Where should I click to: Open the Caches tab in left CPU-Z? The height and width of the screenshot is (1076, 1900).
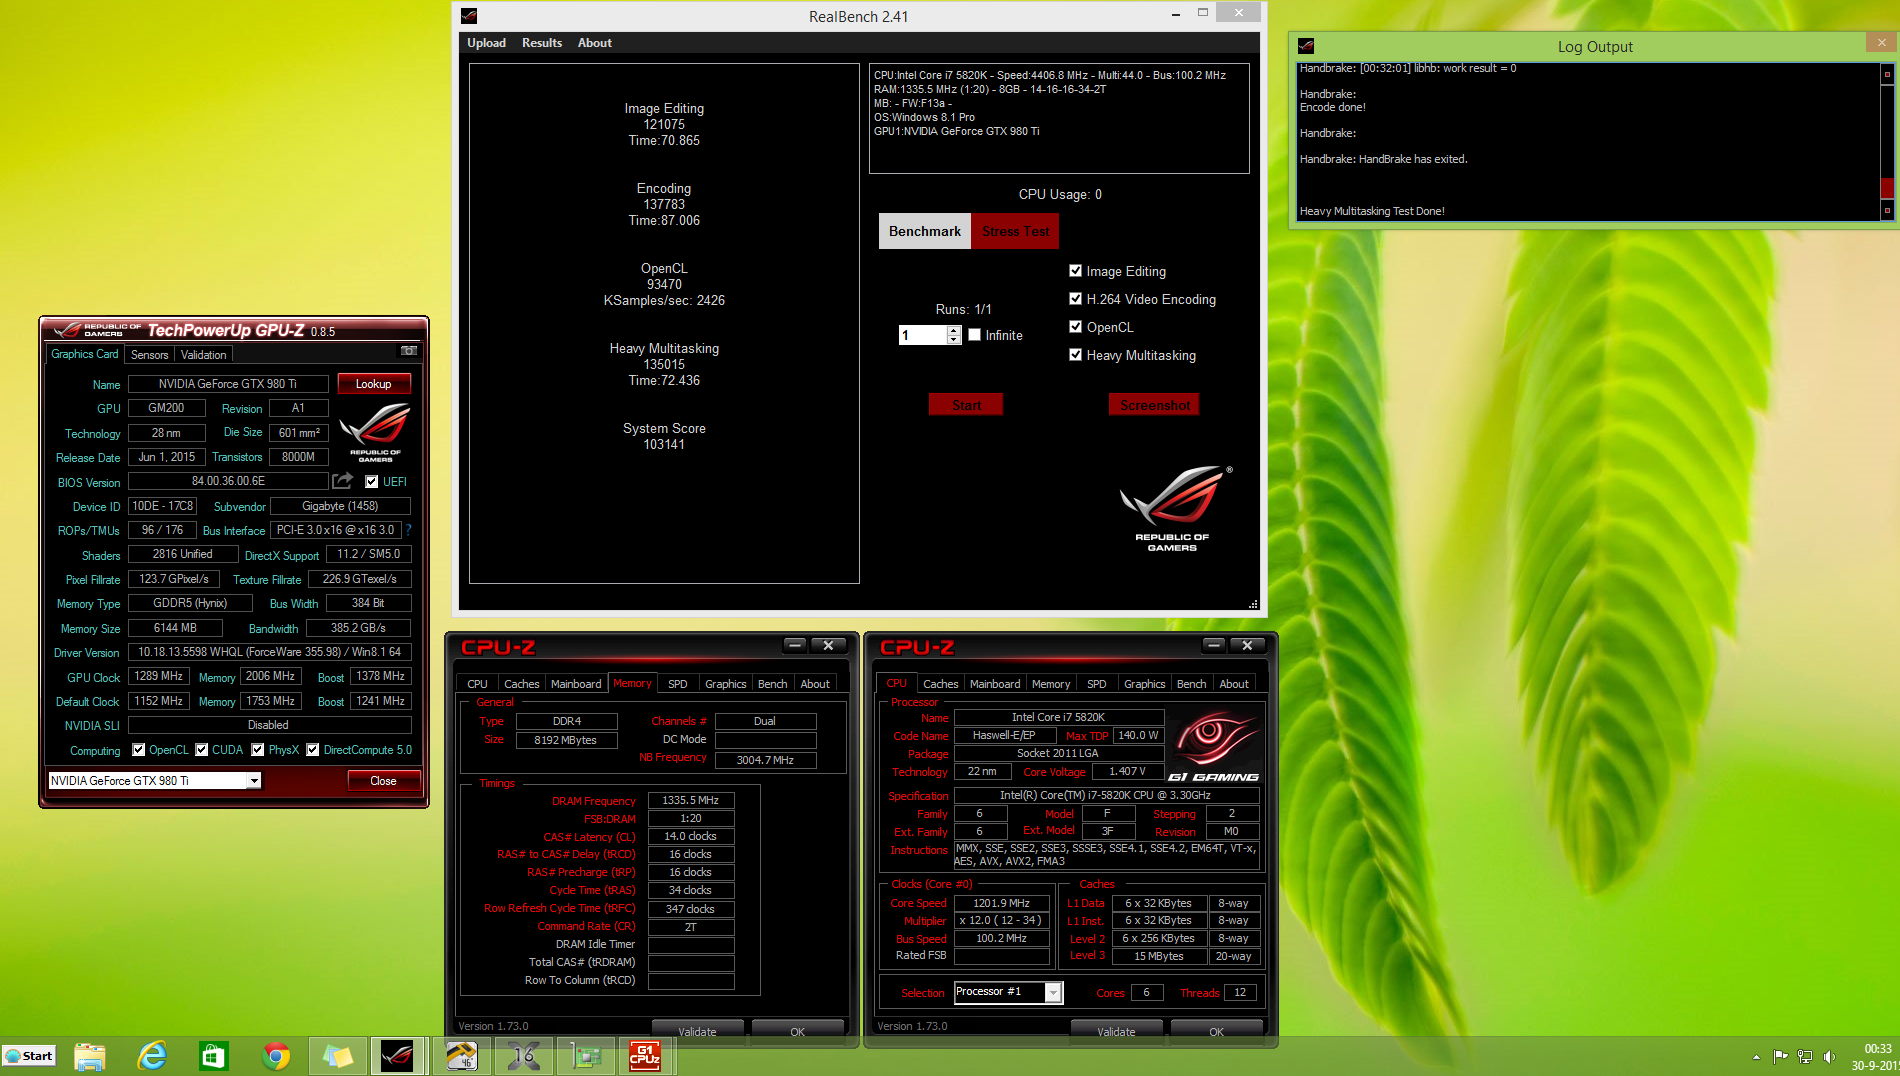coord(521,684)
